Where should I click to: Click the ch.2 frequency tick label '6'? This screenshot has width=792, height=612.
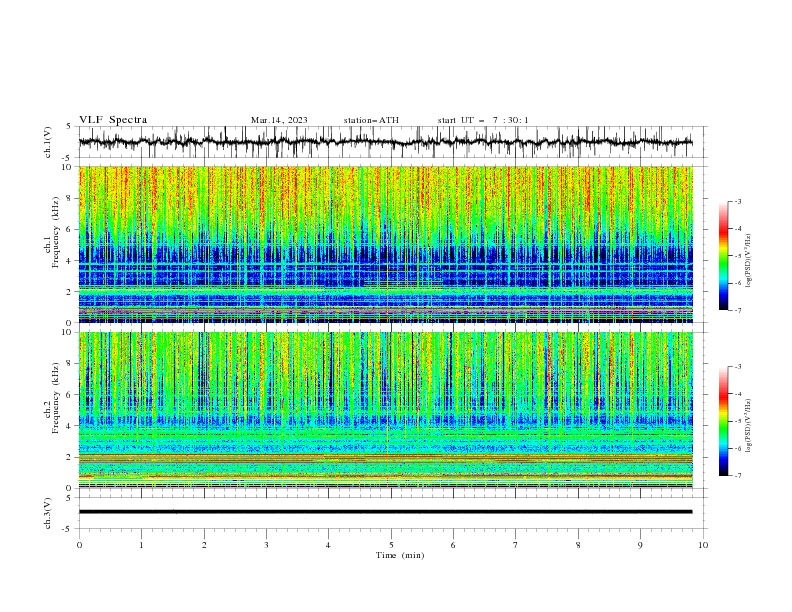tap(70, 395)
